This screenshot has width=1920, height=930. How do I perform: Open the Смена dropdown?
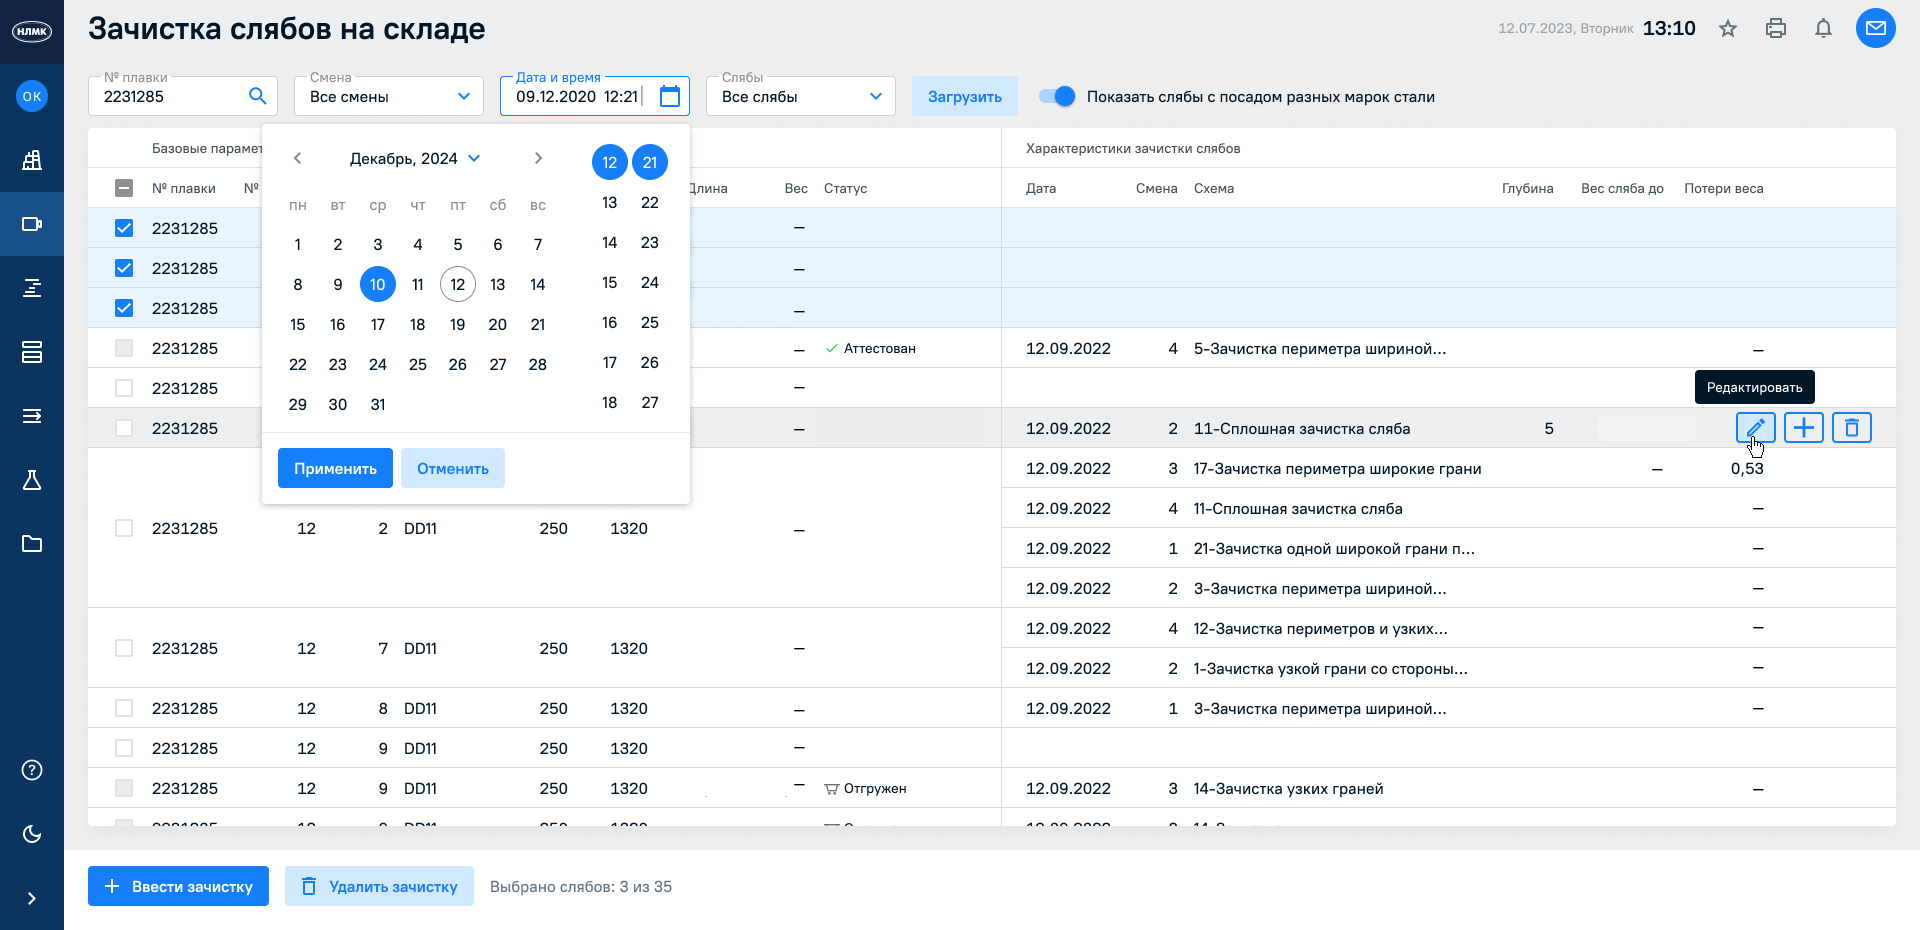coord(389,96)
